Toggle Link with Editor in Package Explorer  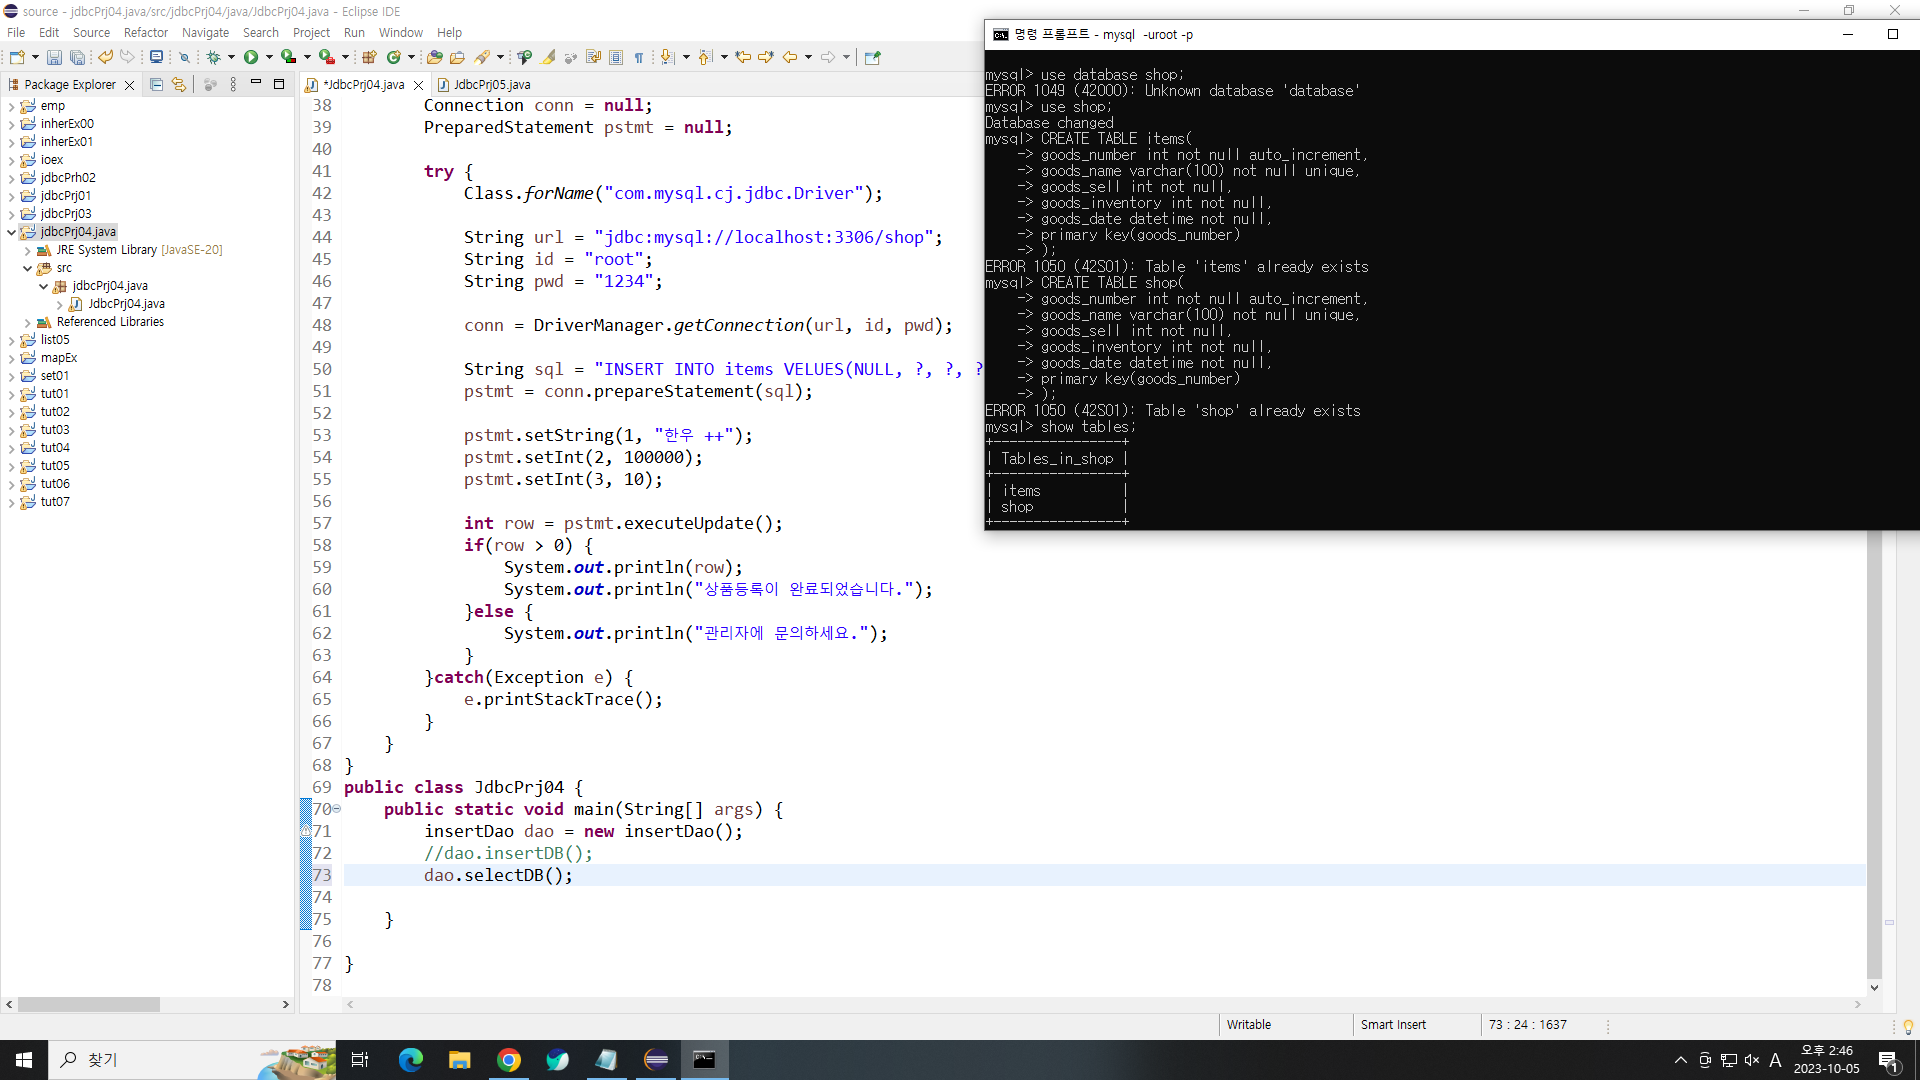(178, 85)
